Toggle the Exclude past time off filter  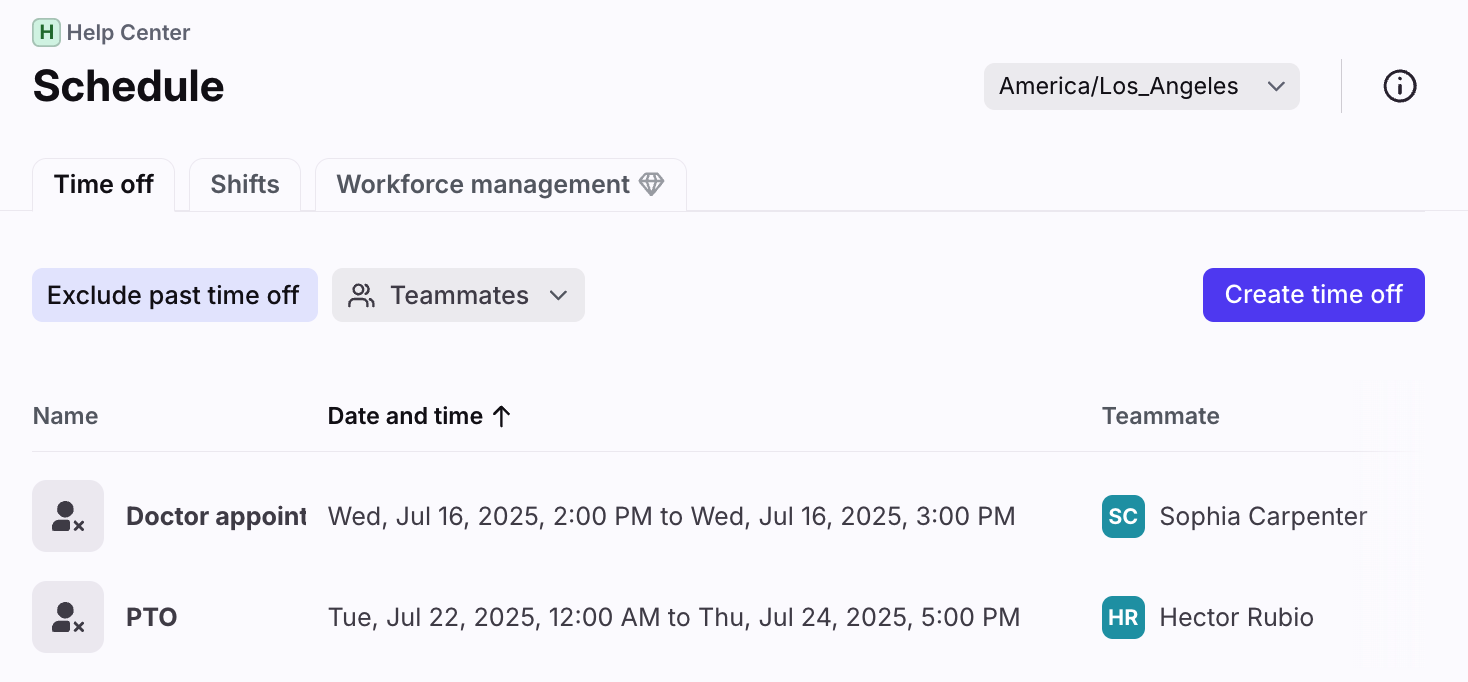point(174,295)
